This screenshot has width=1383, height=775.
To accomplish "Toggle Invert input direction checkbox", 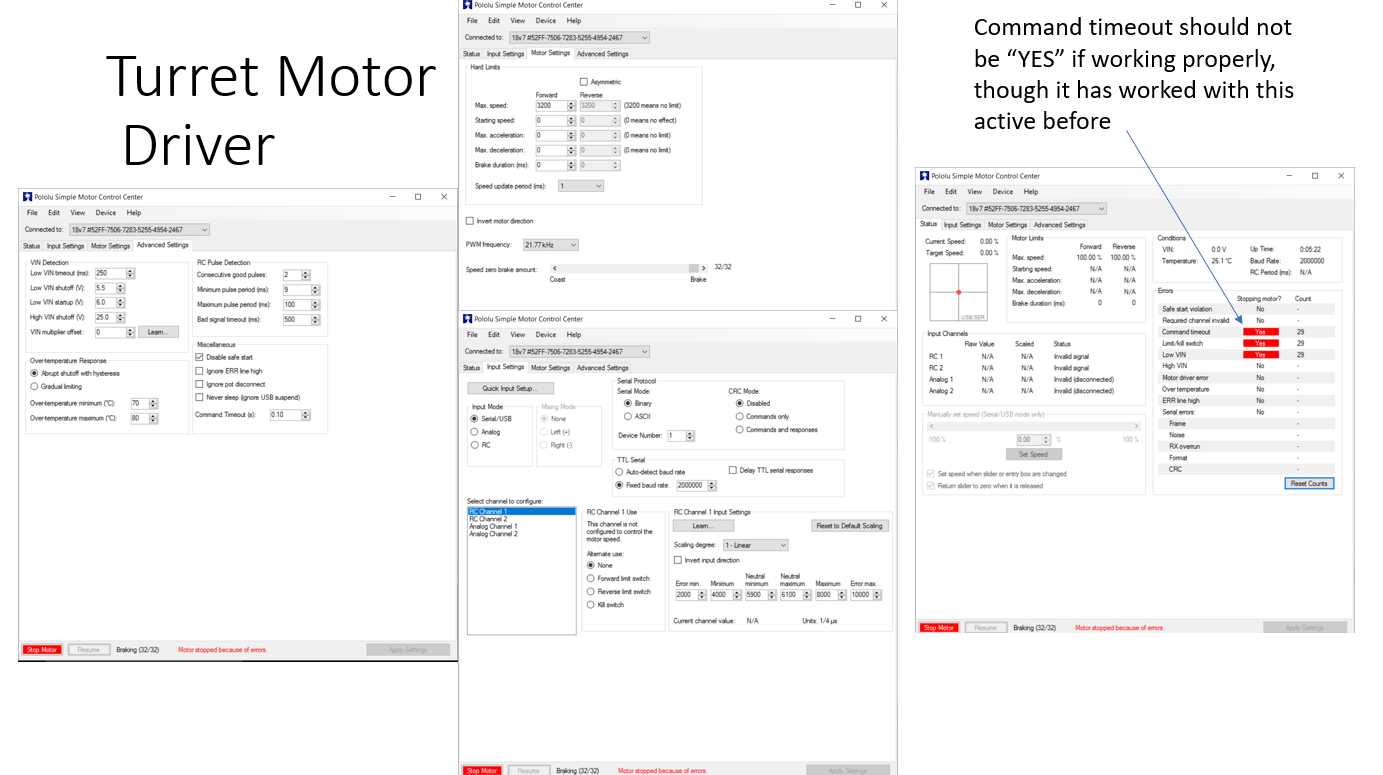I will [678, 560].
